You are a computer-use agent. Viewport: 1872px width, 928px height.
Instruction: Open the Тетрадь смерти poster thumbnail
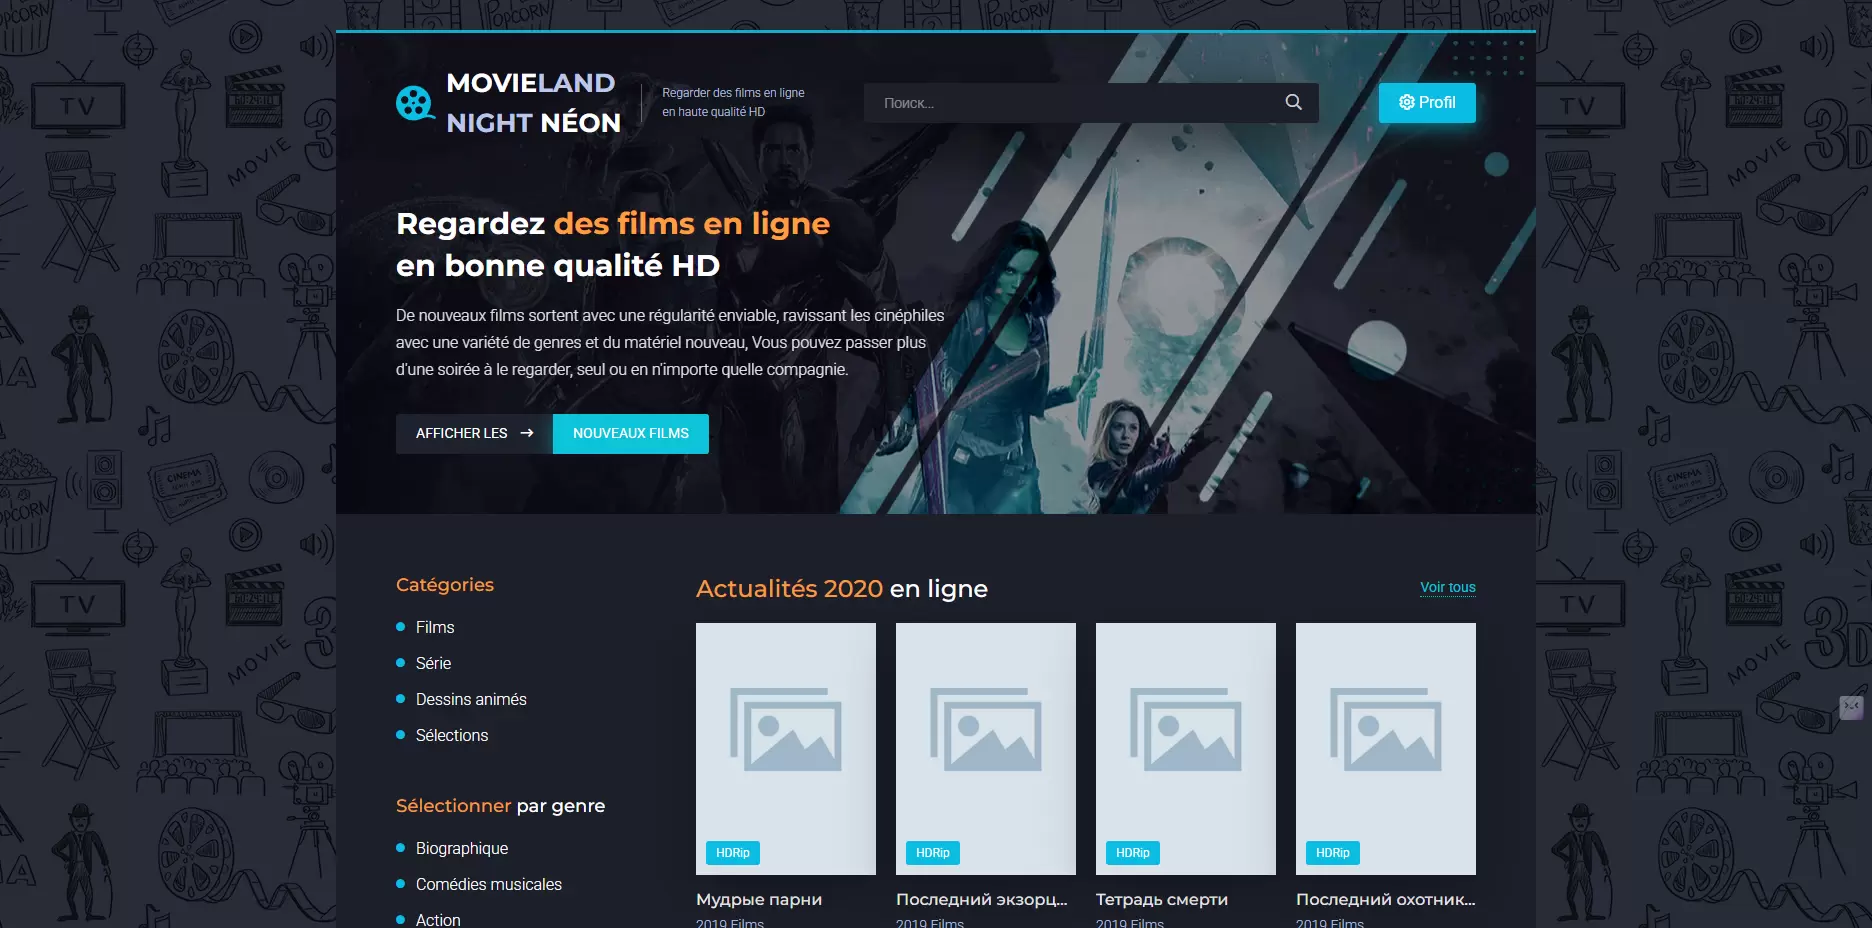[1186, 749]
